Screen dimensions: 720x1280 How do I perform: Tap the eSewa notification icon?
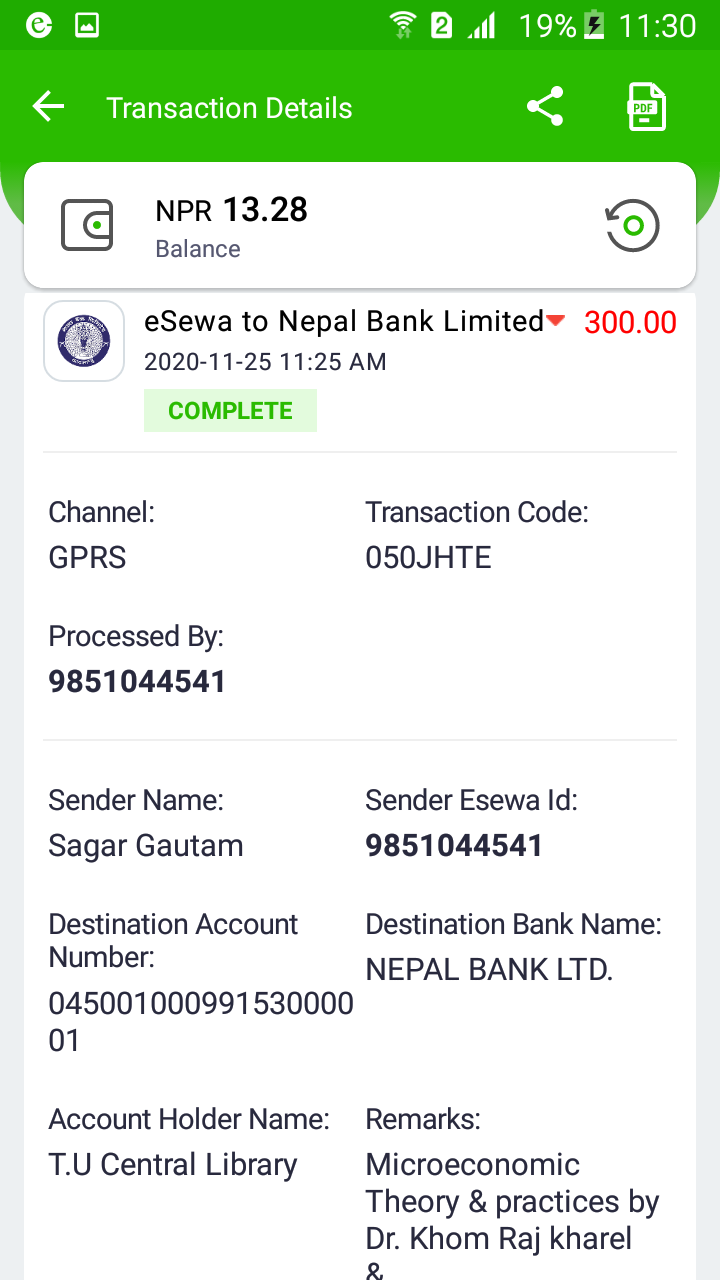[39, 25]
